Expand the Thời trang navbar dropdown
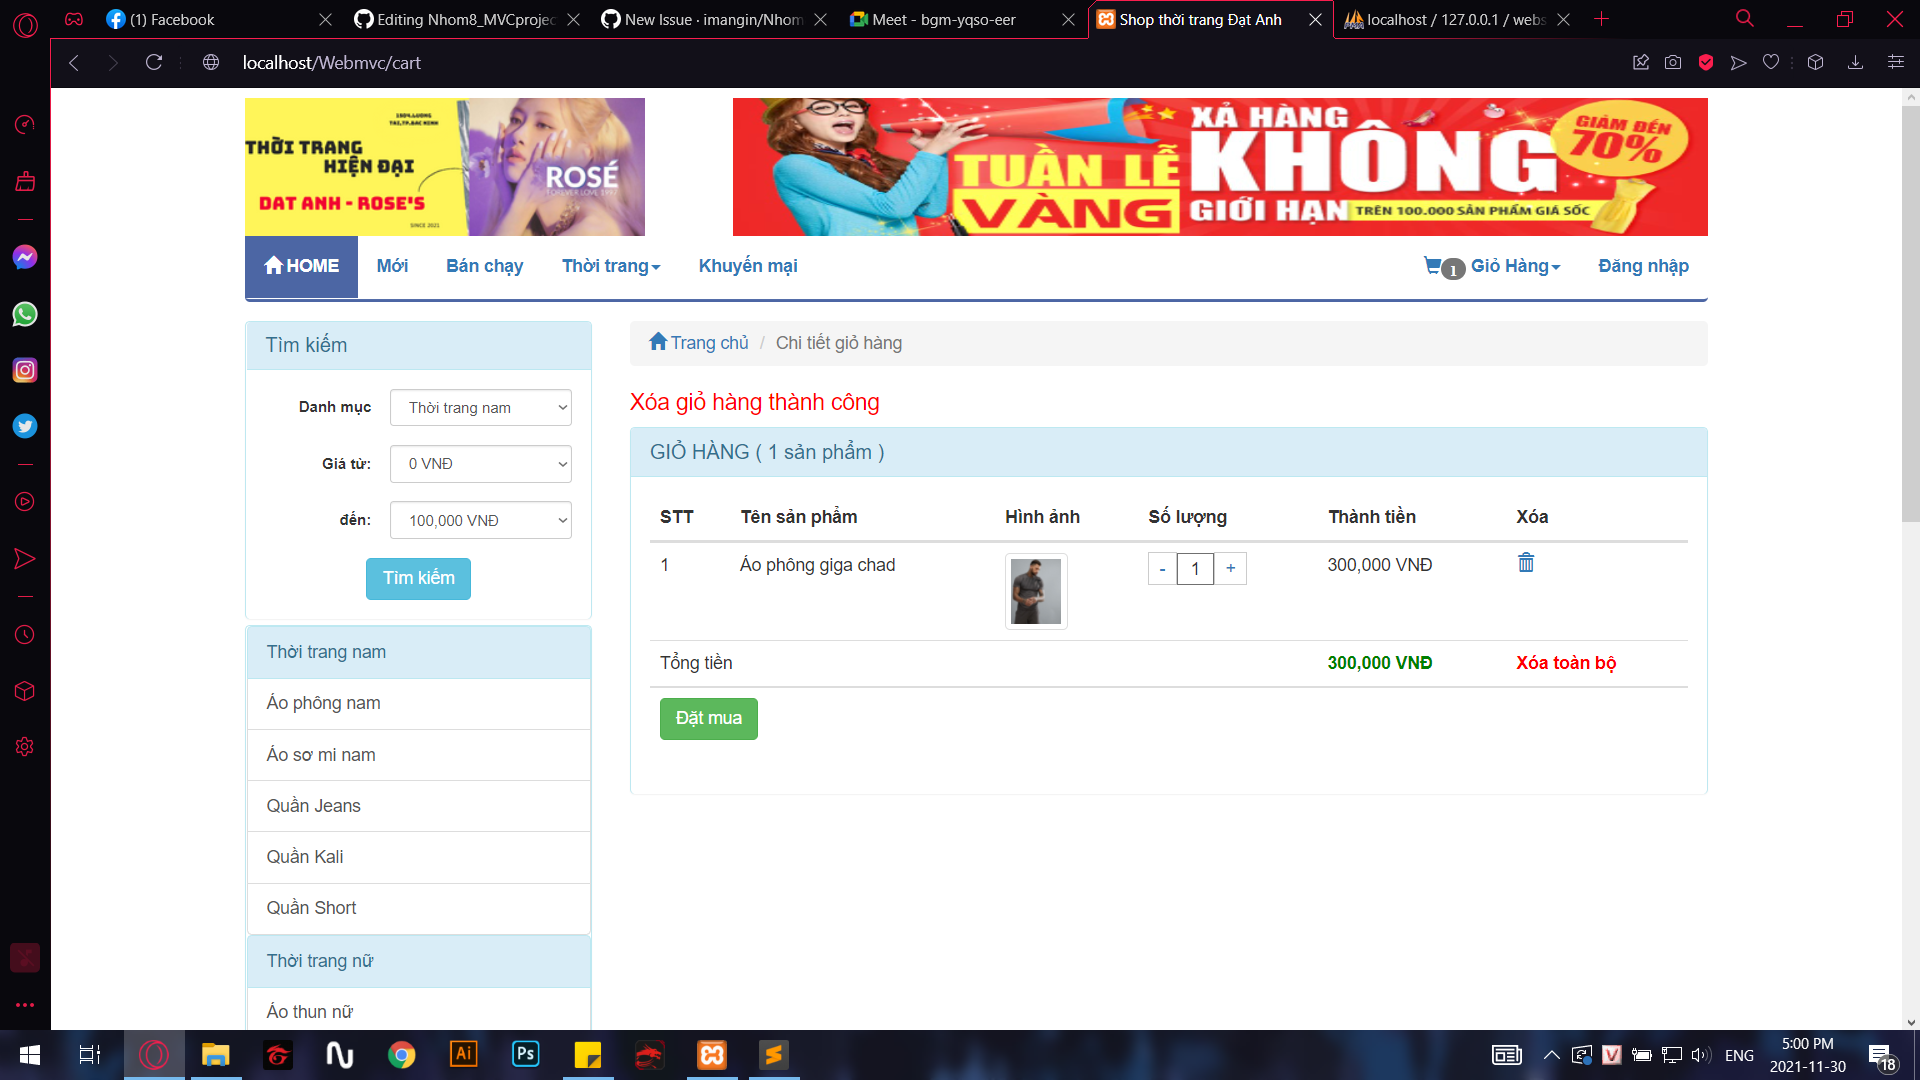This screenshot has width=1920, height=1080. click(611, 266)
